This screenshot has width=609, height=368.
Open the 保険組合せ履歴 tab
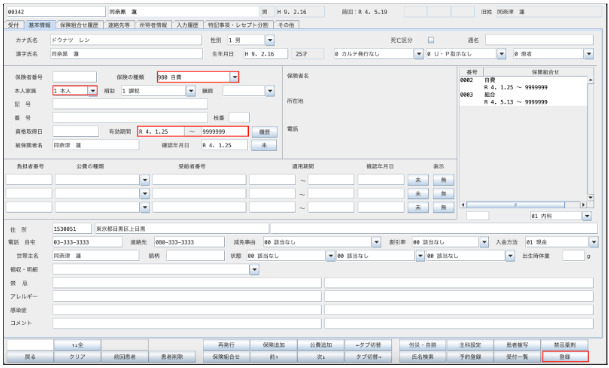pyautogui.click(x=79, y=25)
